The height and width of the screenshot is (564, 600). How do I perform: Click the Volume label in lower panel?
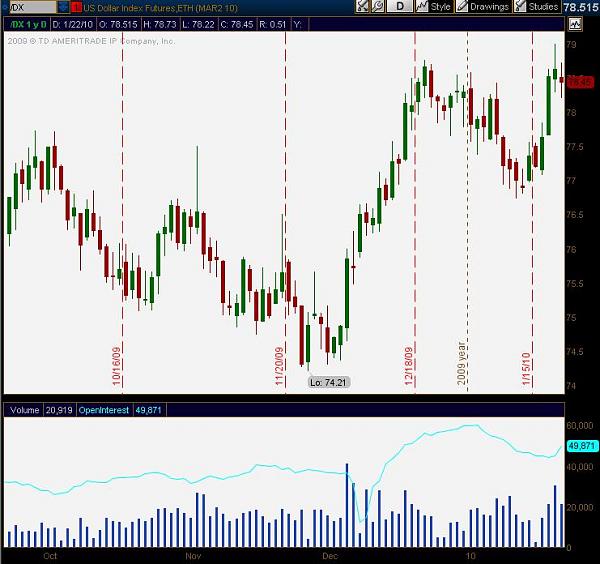24,410
